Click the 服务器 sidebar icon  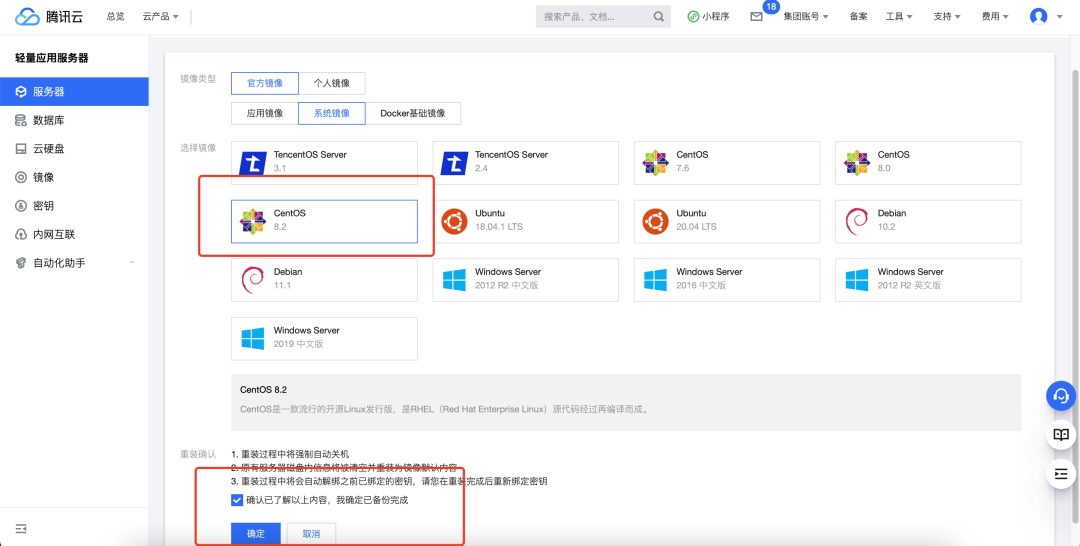[21, 92]
